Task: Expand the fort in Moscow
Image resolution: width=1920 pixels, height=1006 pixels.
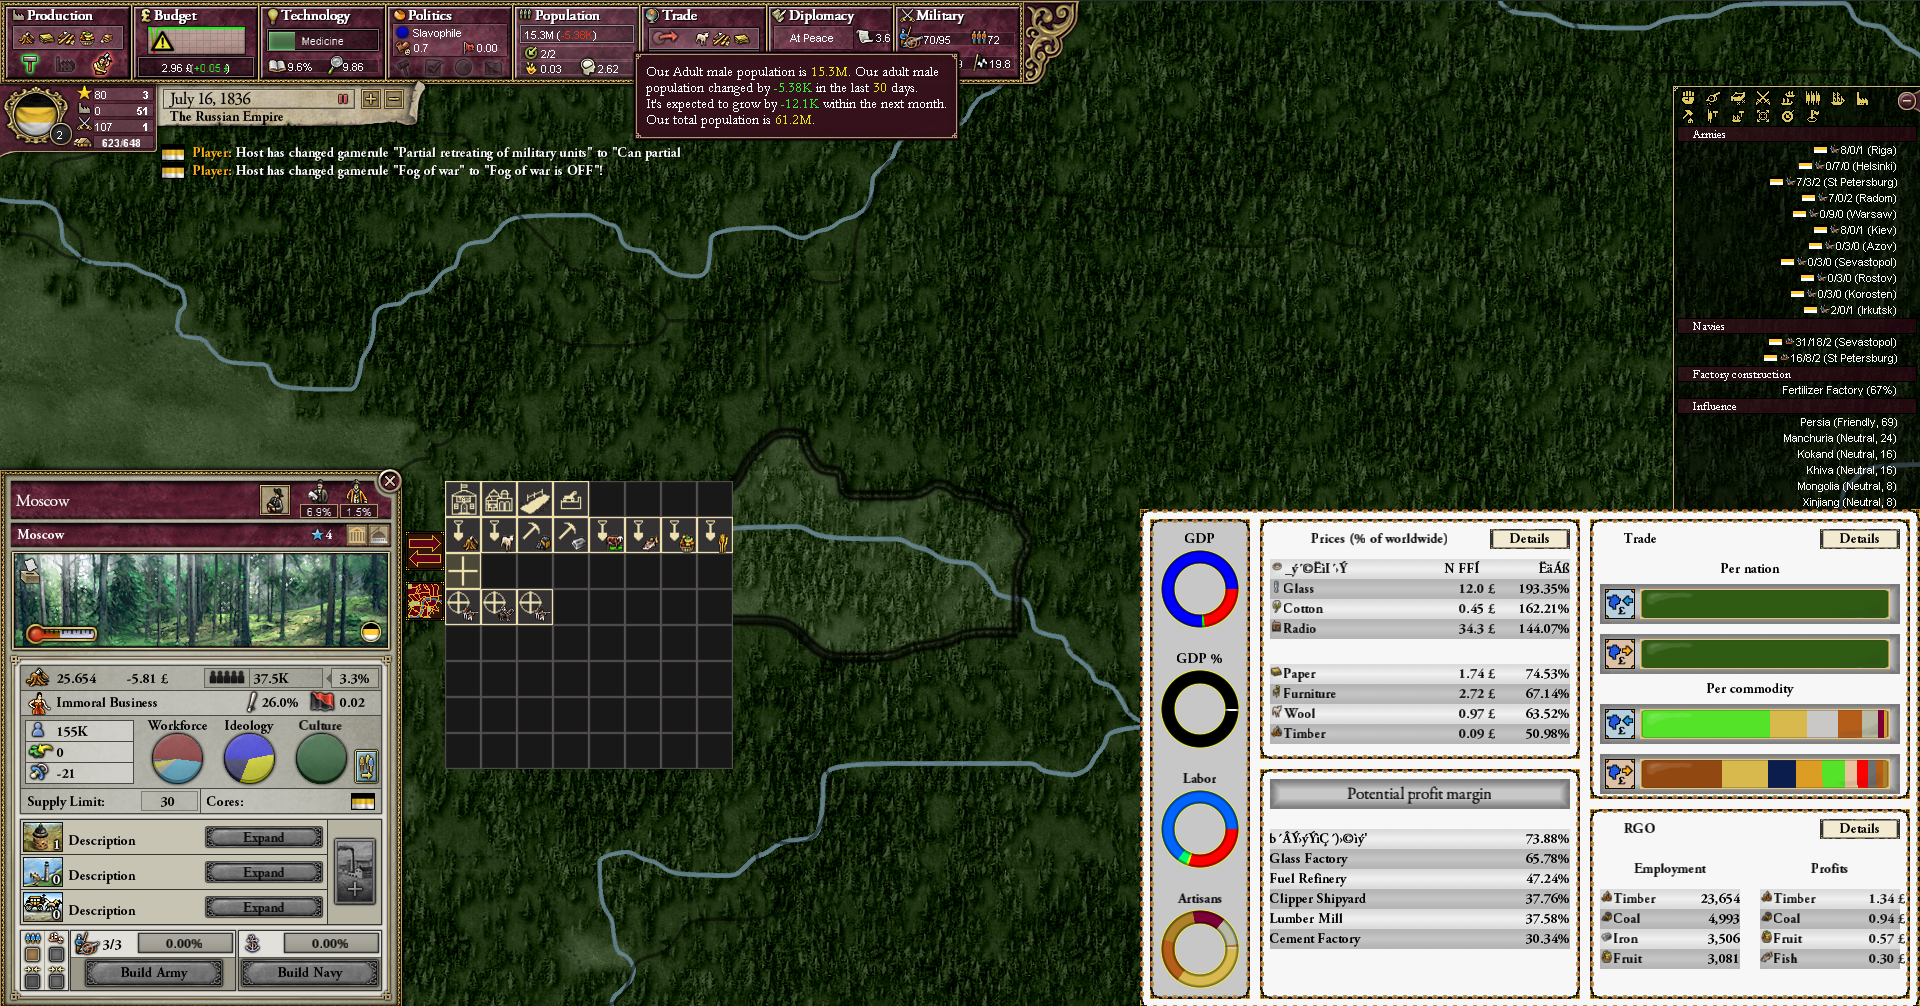Action: click(x=264, y=837)
